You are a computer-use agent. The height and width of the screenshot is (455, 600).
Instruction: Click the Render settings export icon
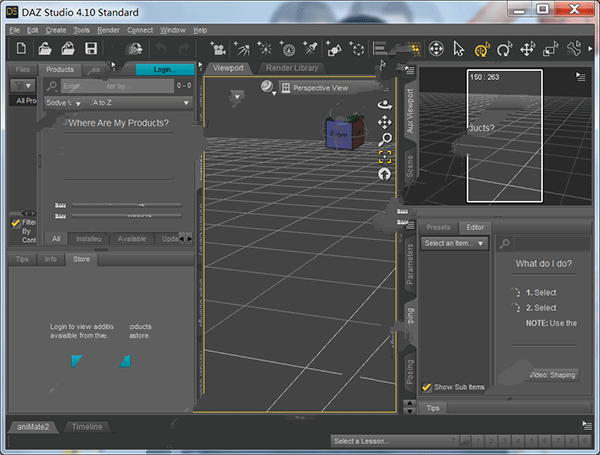coord(135,49)
